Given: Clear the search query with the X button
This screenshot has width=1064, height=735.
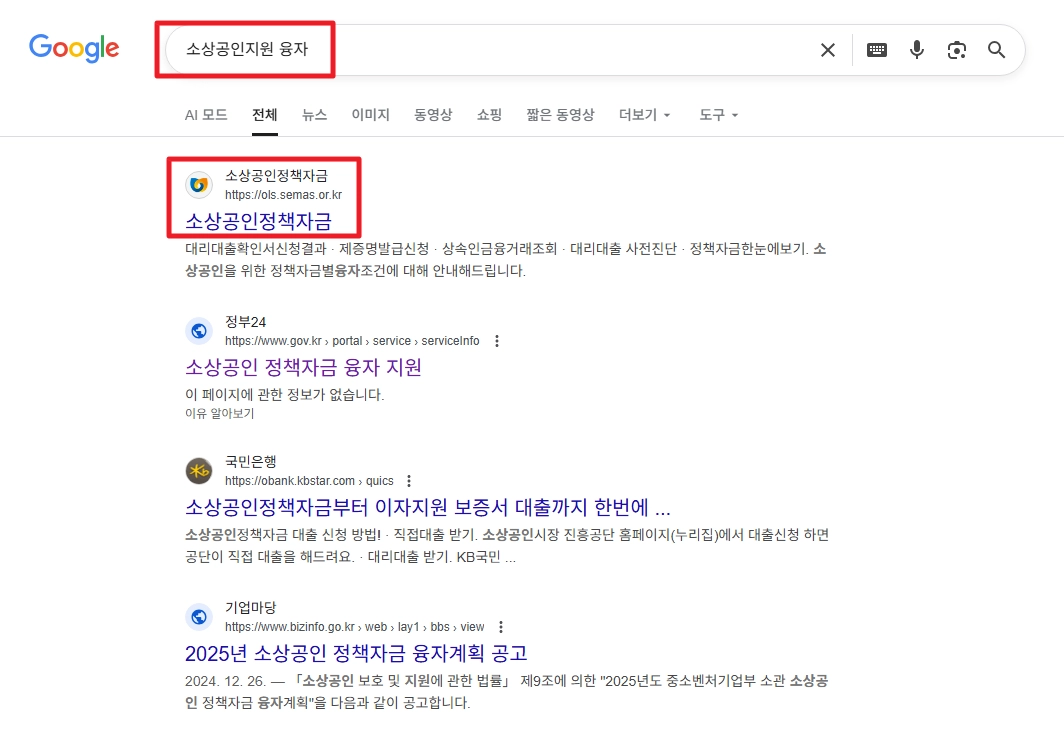Looking at the screenshot, I should coord(827,49).
